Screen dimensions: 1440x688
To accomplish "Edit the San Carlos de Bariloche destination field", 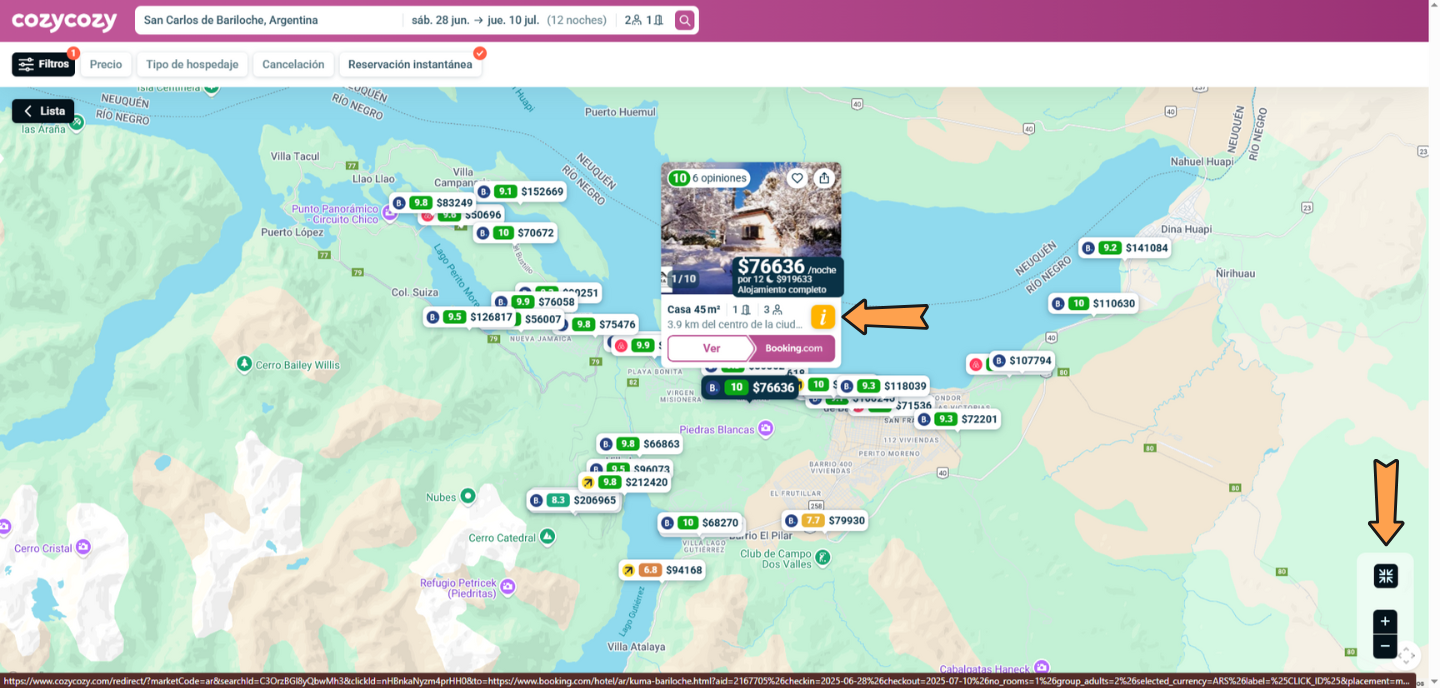I will tap(268, 20).
